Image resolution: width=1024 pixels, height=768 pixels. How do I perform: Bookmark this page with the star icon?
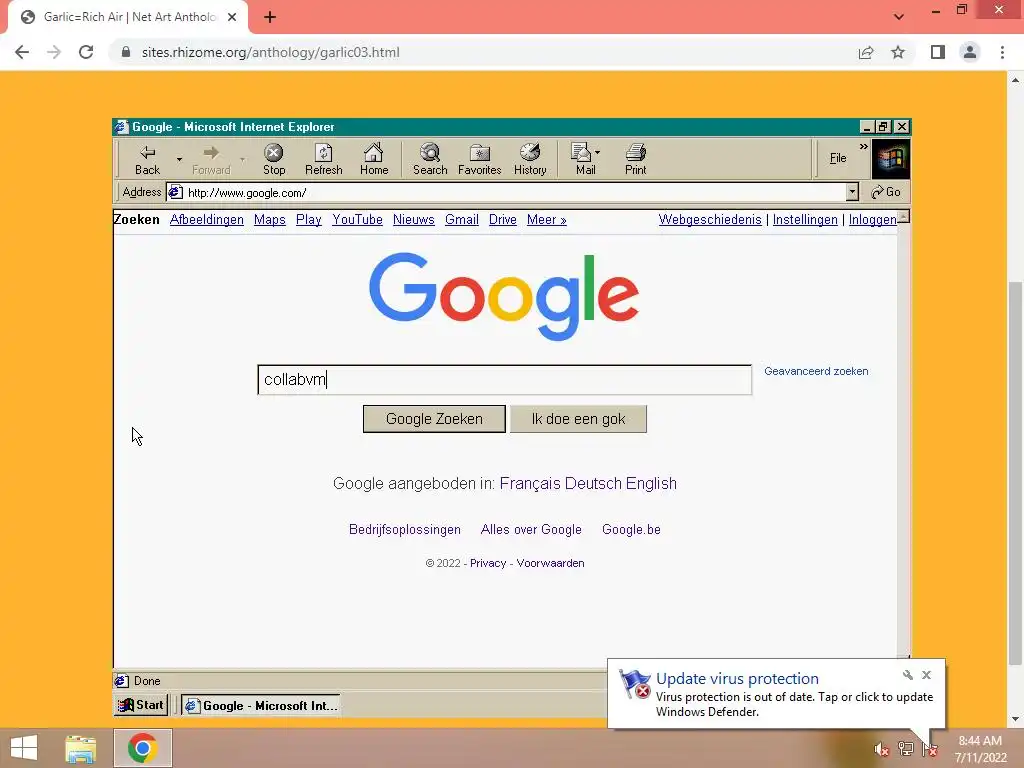click(x=898, y=52)
